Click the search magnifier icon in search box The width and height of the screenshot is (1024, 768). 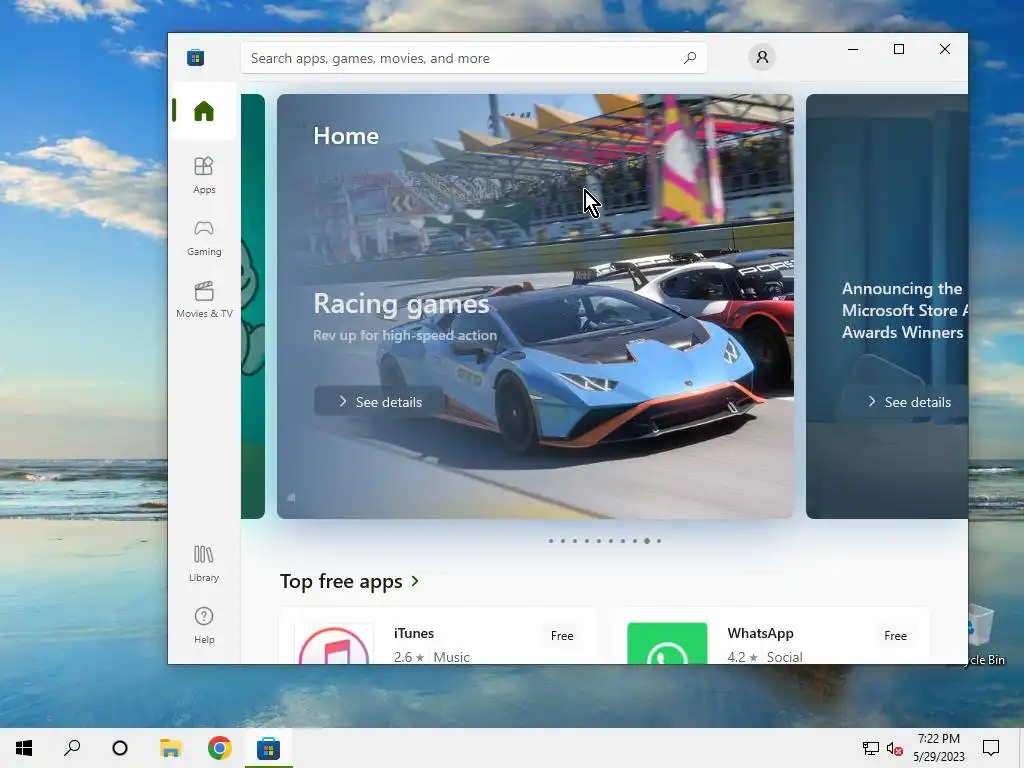click(x=690, y=58)
